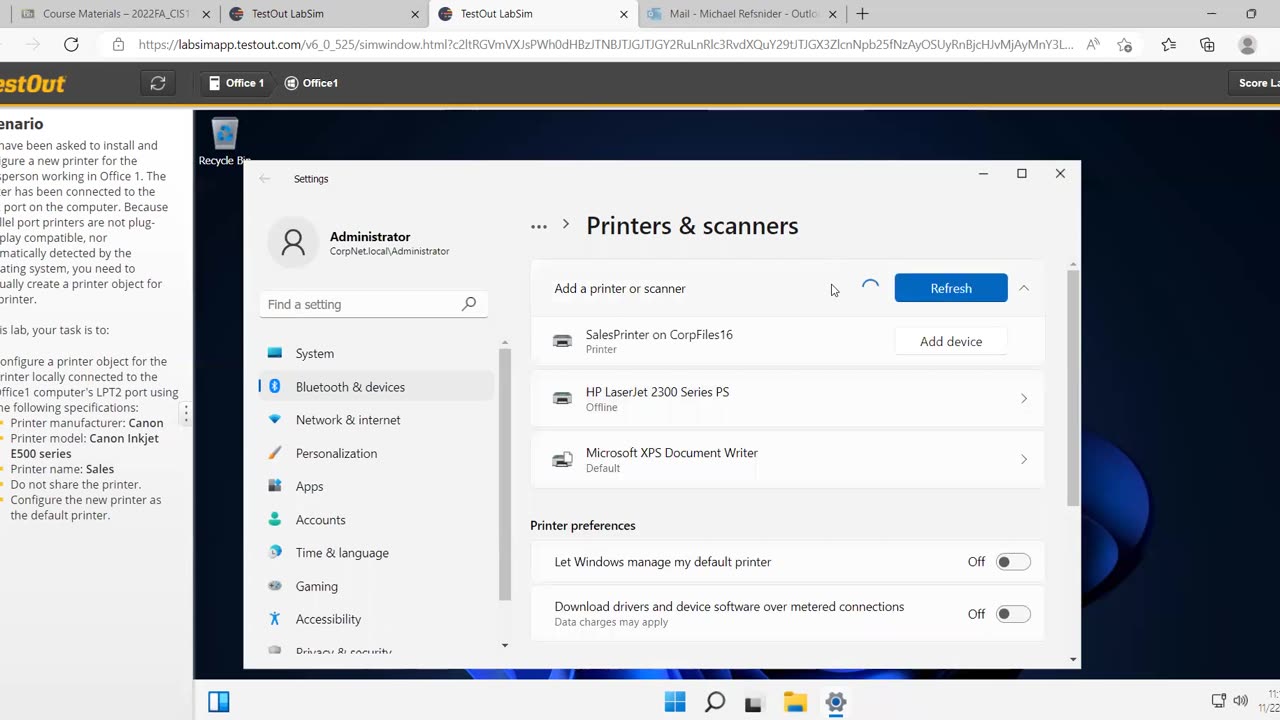The width and height of the screenshot is (1280, 720).
Task: Click the TestOut widget icon at taskbar left
Action: click(219, 702)
